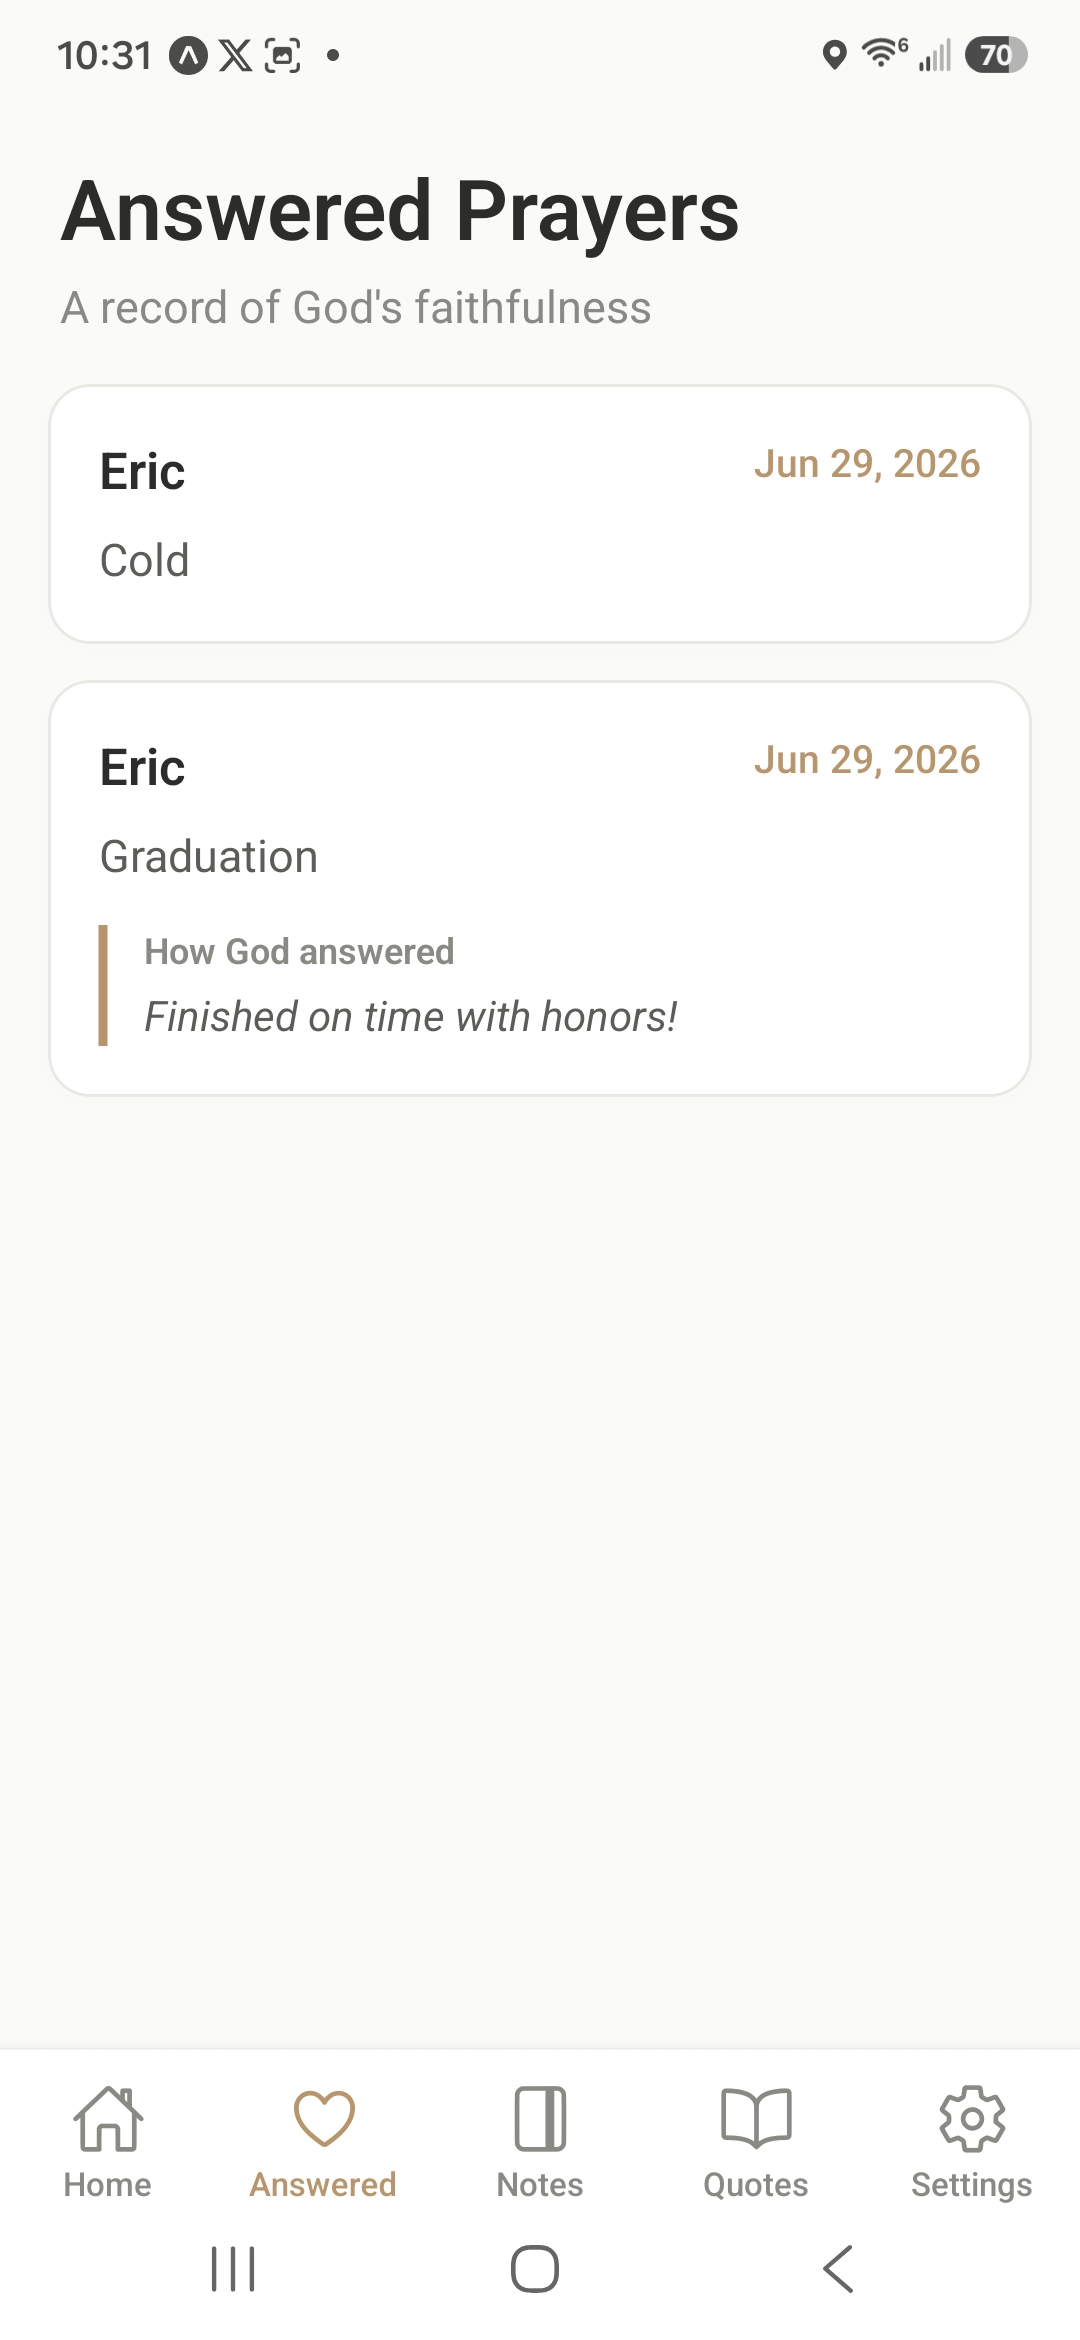The width and height of the screenshot is (1080, 2340).
Task: Tap the Android home navigation button
Action: (x=535, y=2269)
